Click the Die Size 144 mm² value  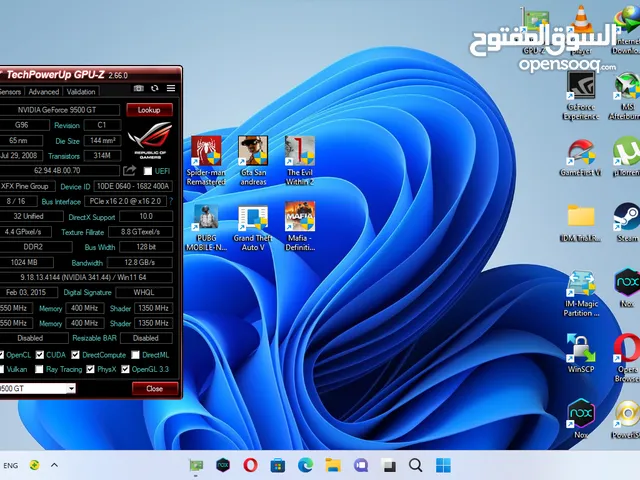pyautogui.click(x=102, y=140)
